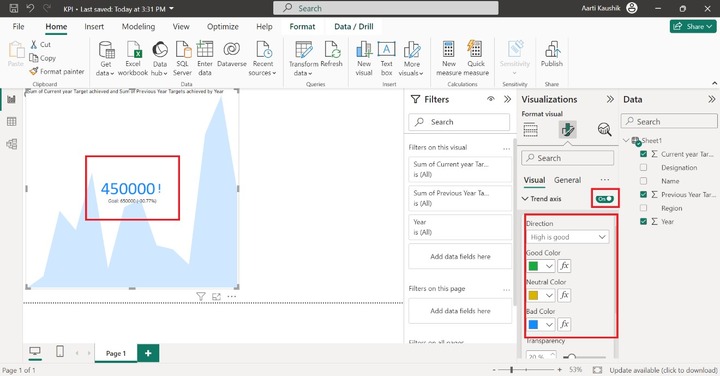Click the blue Bad Color swatch
720x376 pixels.
533,325
